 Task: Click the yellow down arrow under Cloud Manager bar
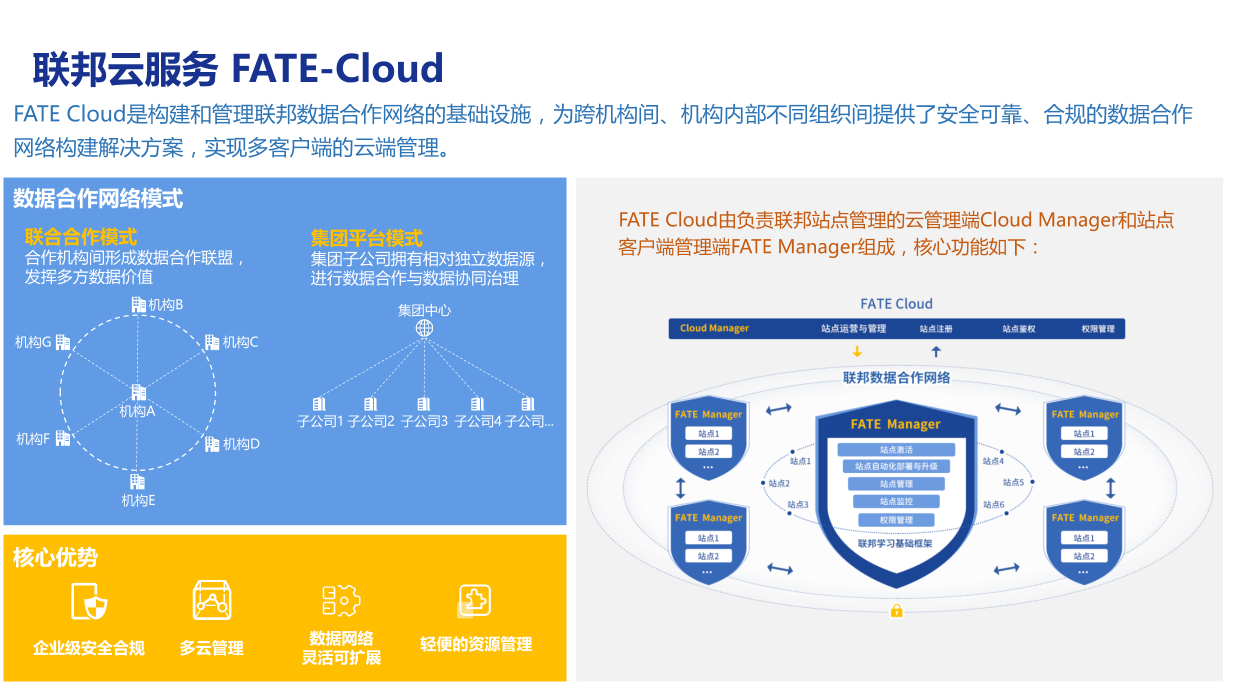(x=857, y=351)
